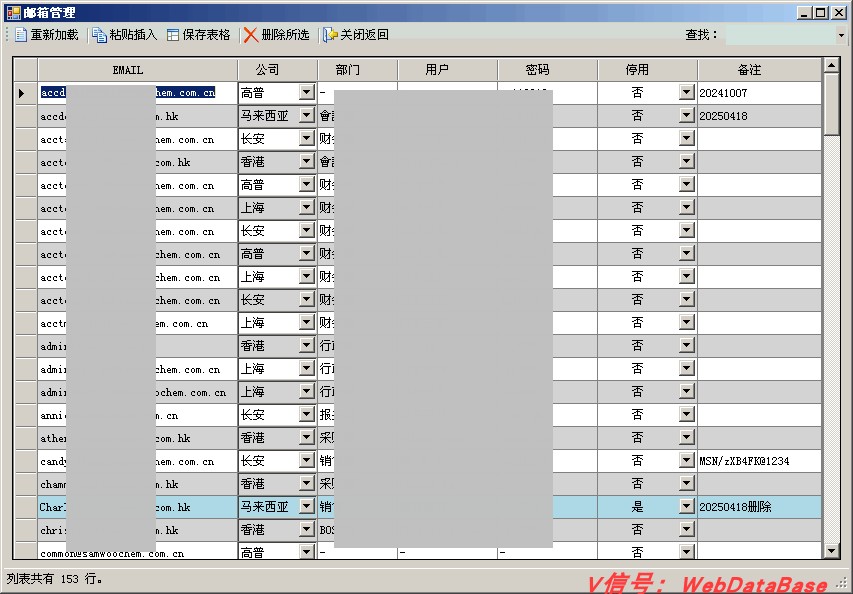This screenshot has width=853, height=594.
Task: Open 香港 company dropdown in the chamn row
Action: tap(306, 484)
